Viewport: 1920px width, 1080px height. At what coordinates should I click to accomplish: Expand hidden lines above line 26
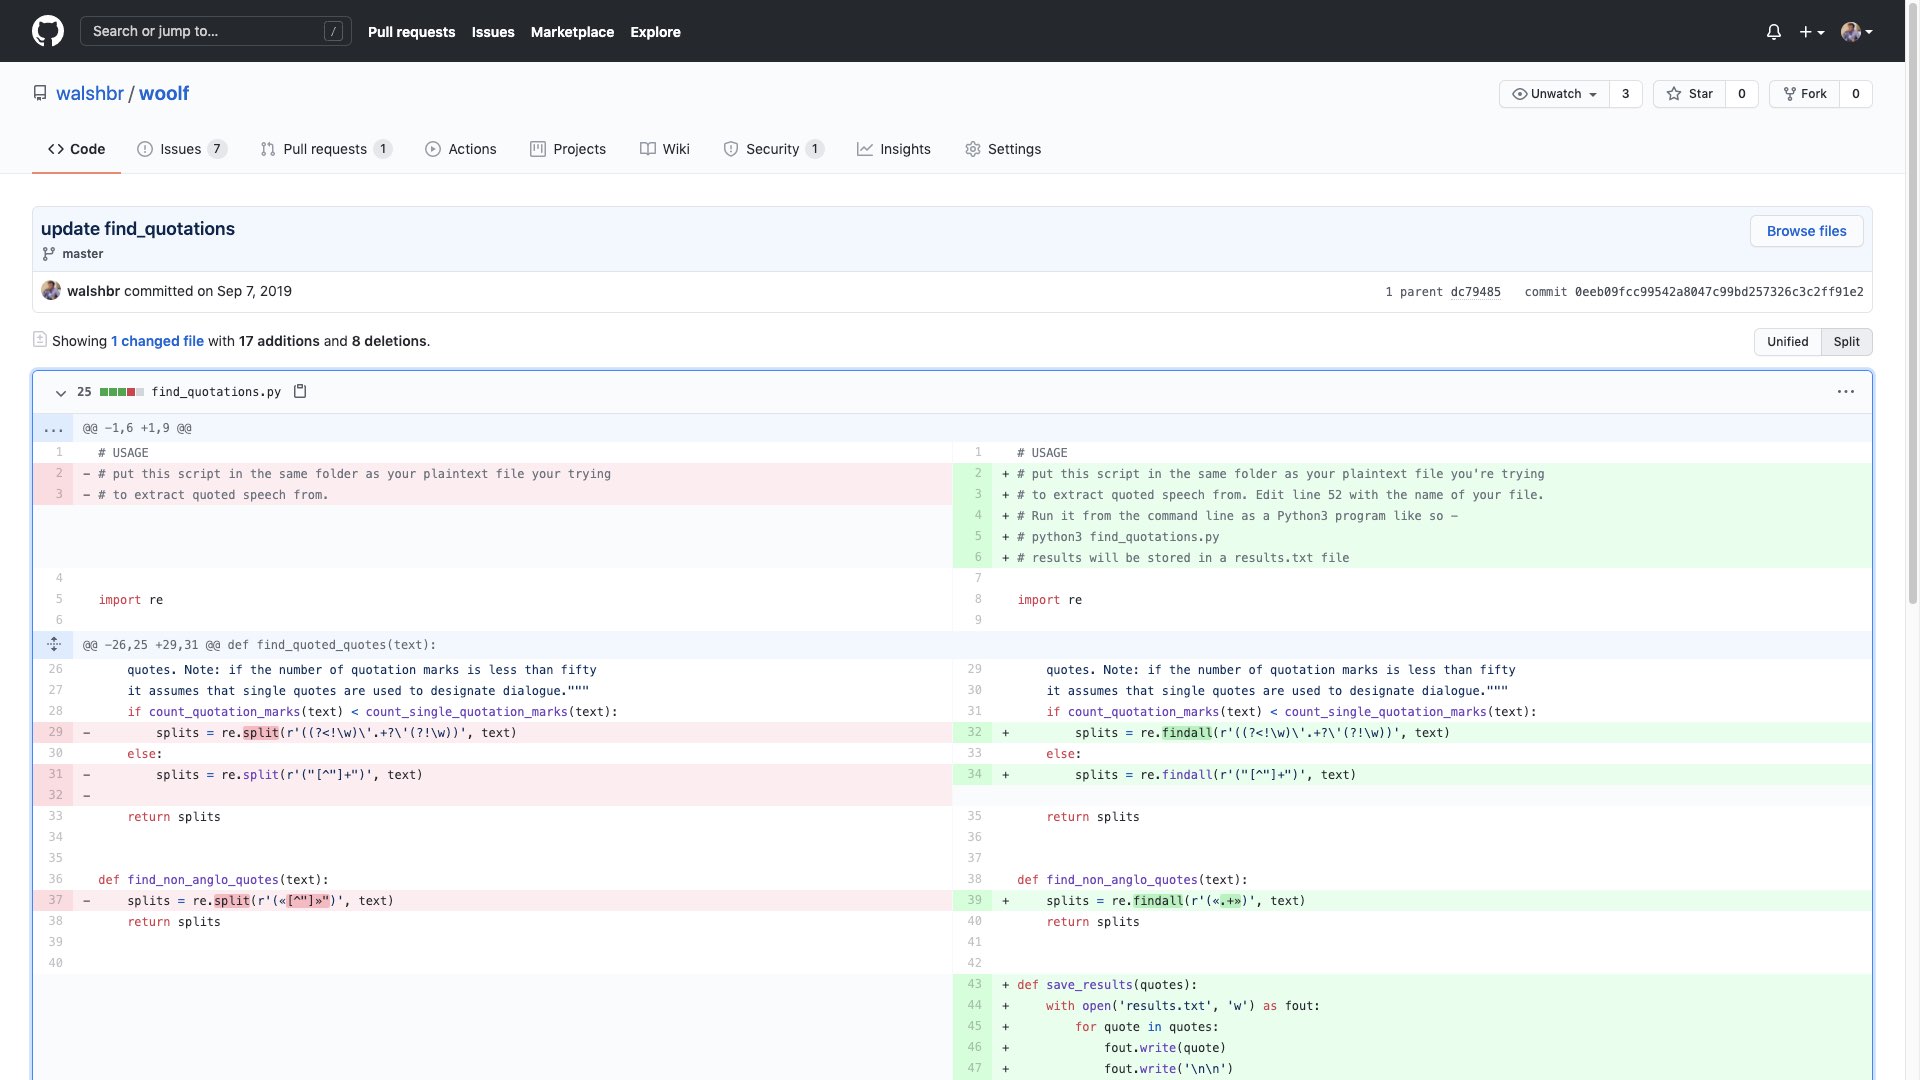click(54, 645)
